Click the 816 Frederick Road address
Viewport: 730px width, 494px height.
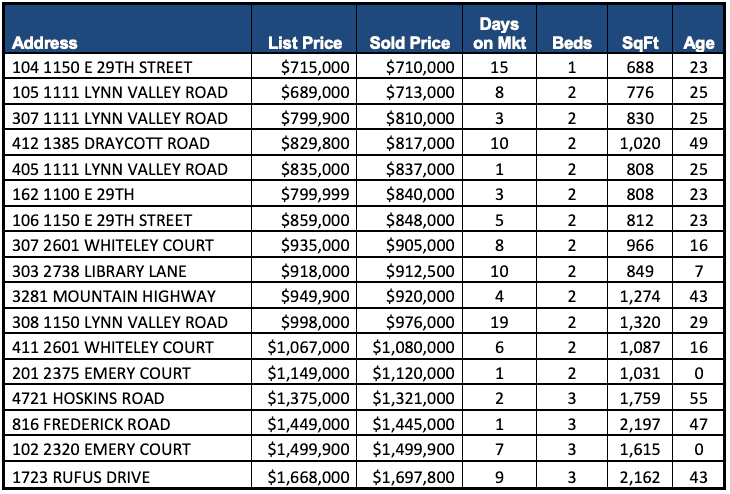tap(91, 424)
